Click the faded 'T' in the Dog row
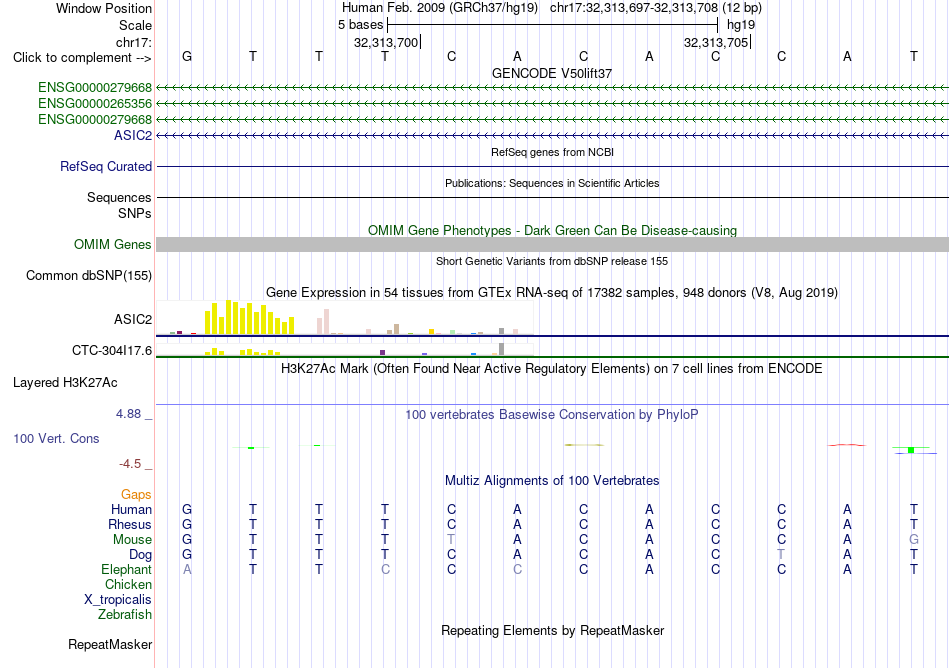 [x=782, y=554]
